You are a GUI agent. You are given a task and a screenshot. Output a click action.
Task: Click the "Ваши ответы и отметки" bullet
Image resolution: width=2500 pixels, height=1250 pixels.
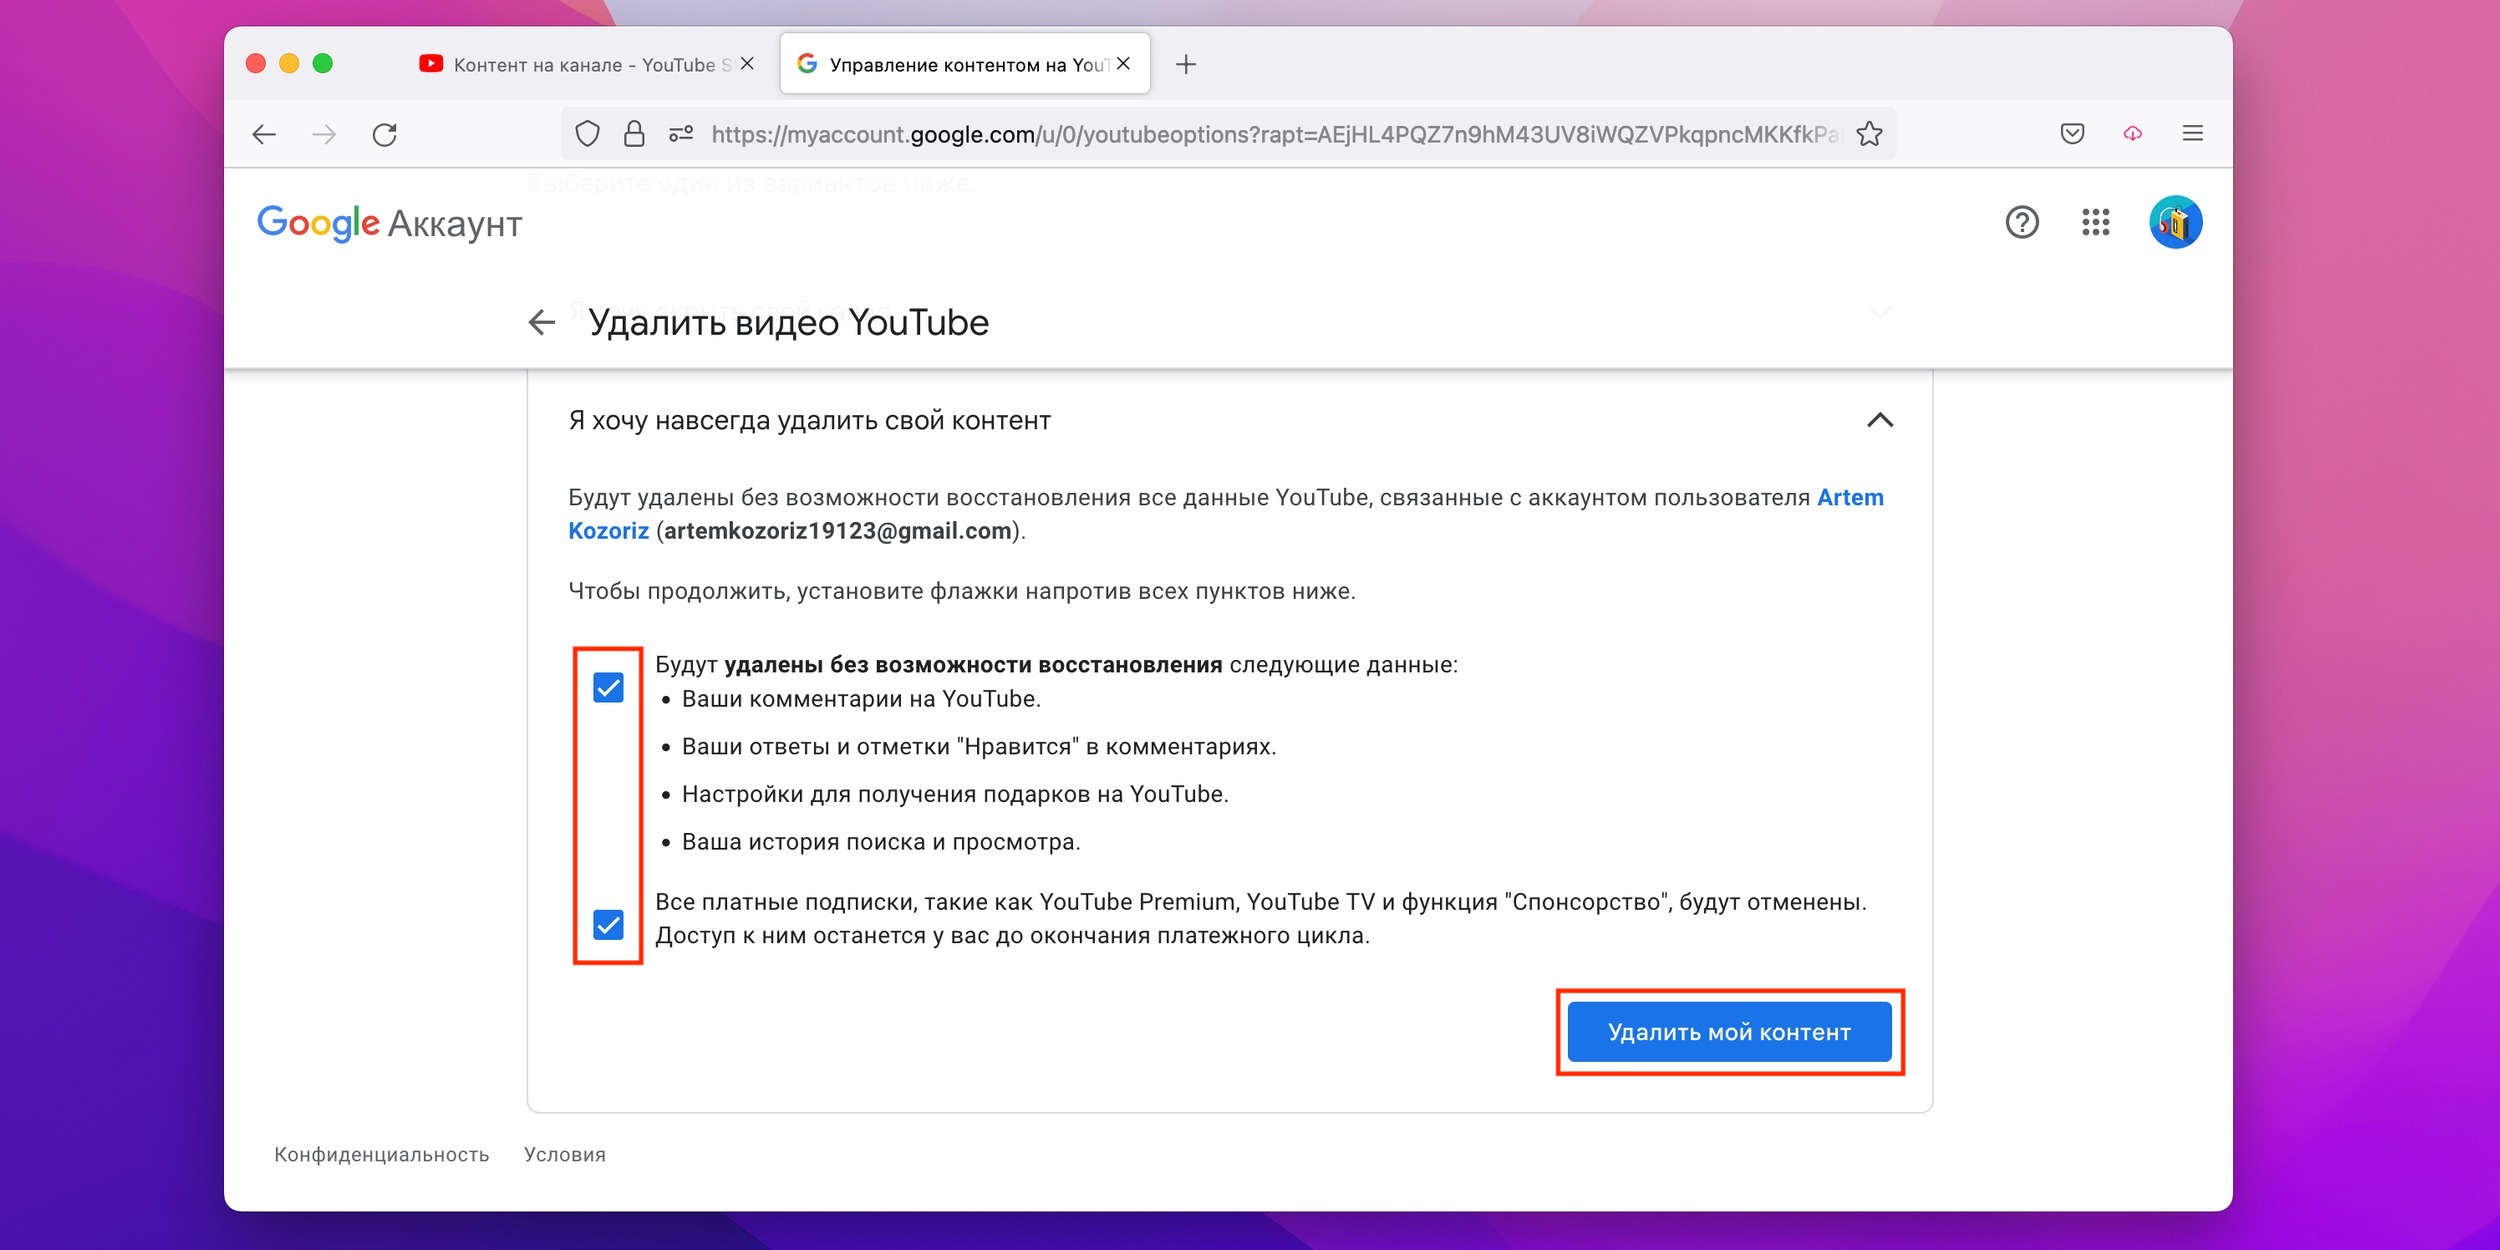tap(979, 747)
